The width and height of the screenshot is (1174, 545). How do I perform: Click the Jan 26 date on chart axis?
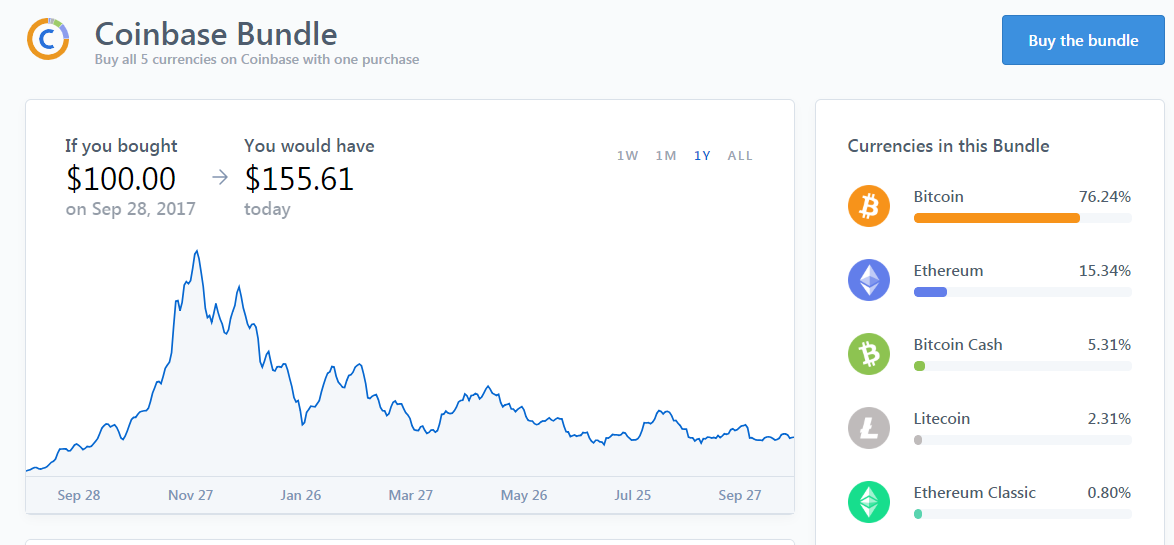pos(301,495)
